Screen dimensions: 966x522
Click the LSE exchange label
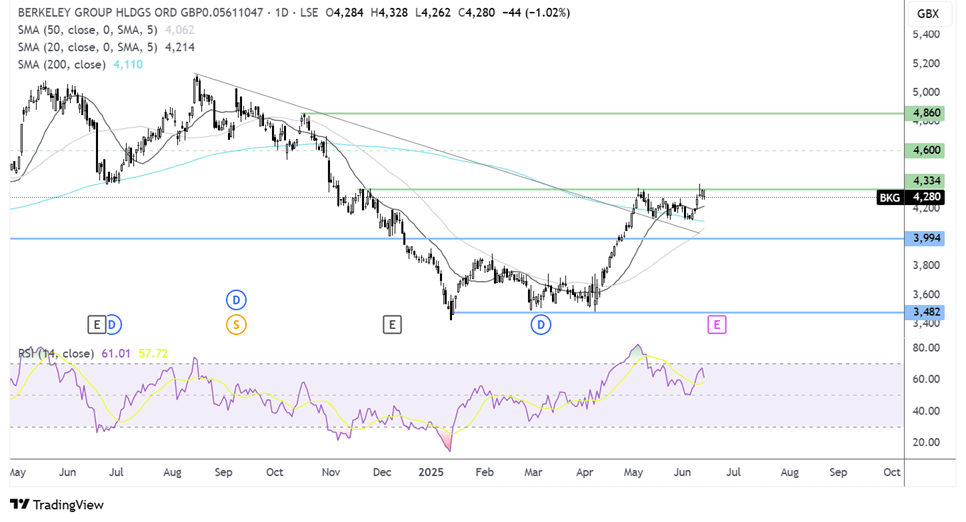pos(309,12)
